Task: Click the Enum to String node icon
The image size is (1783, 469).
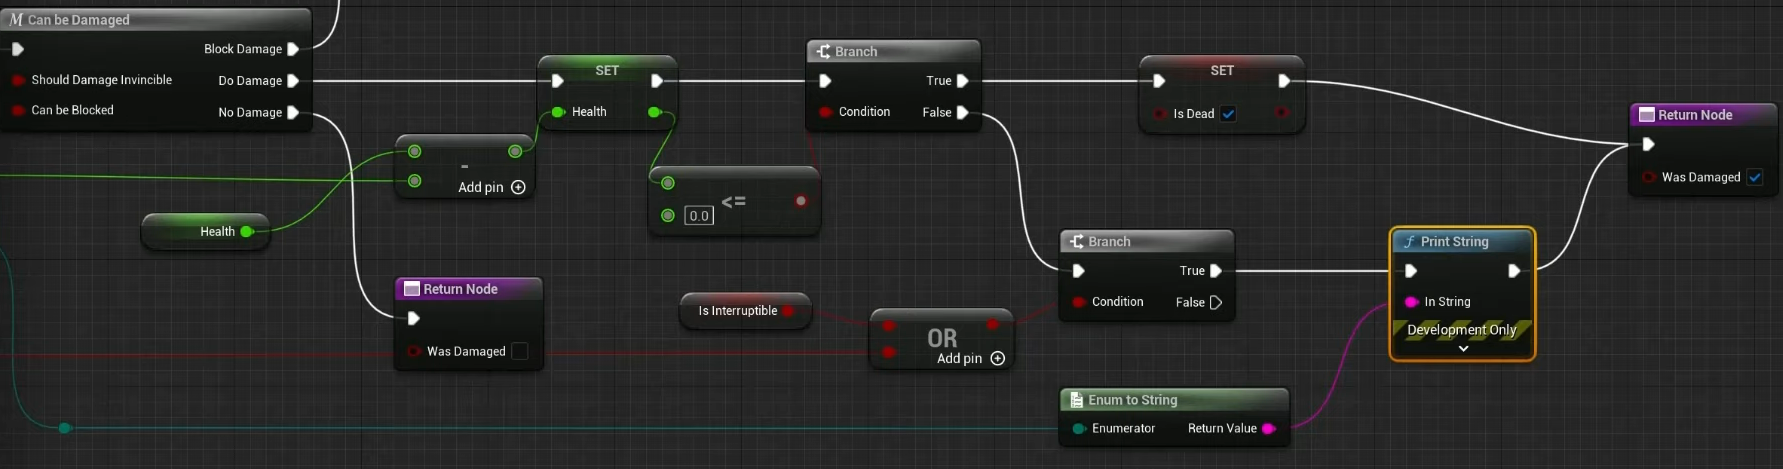Action: 1076,400
